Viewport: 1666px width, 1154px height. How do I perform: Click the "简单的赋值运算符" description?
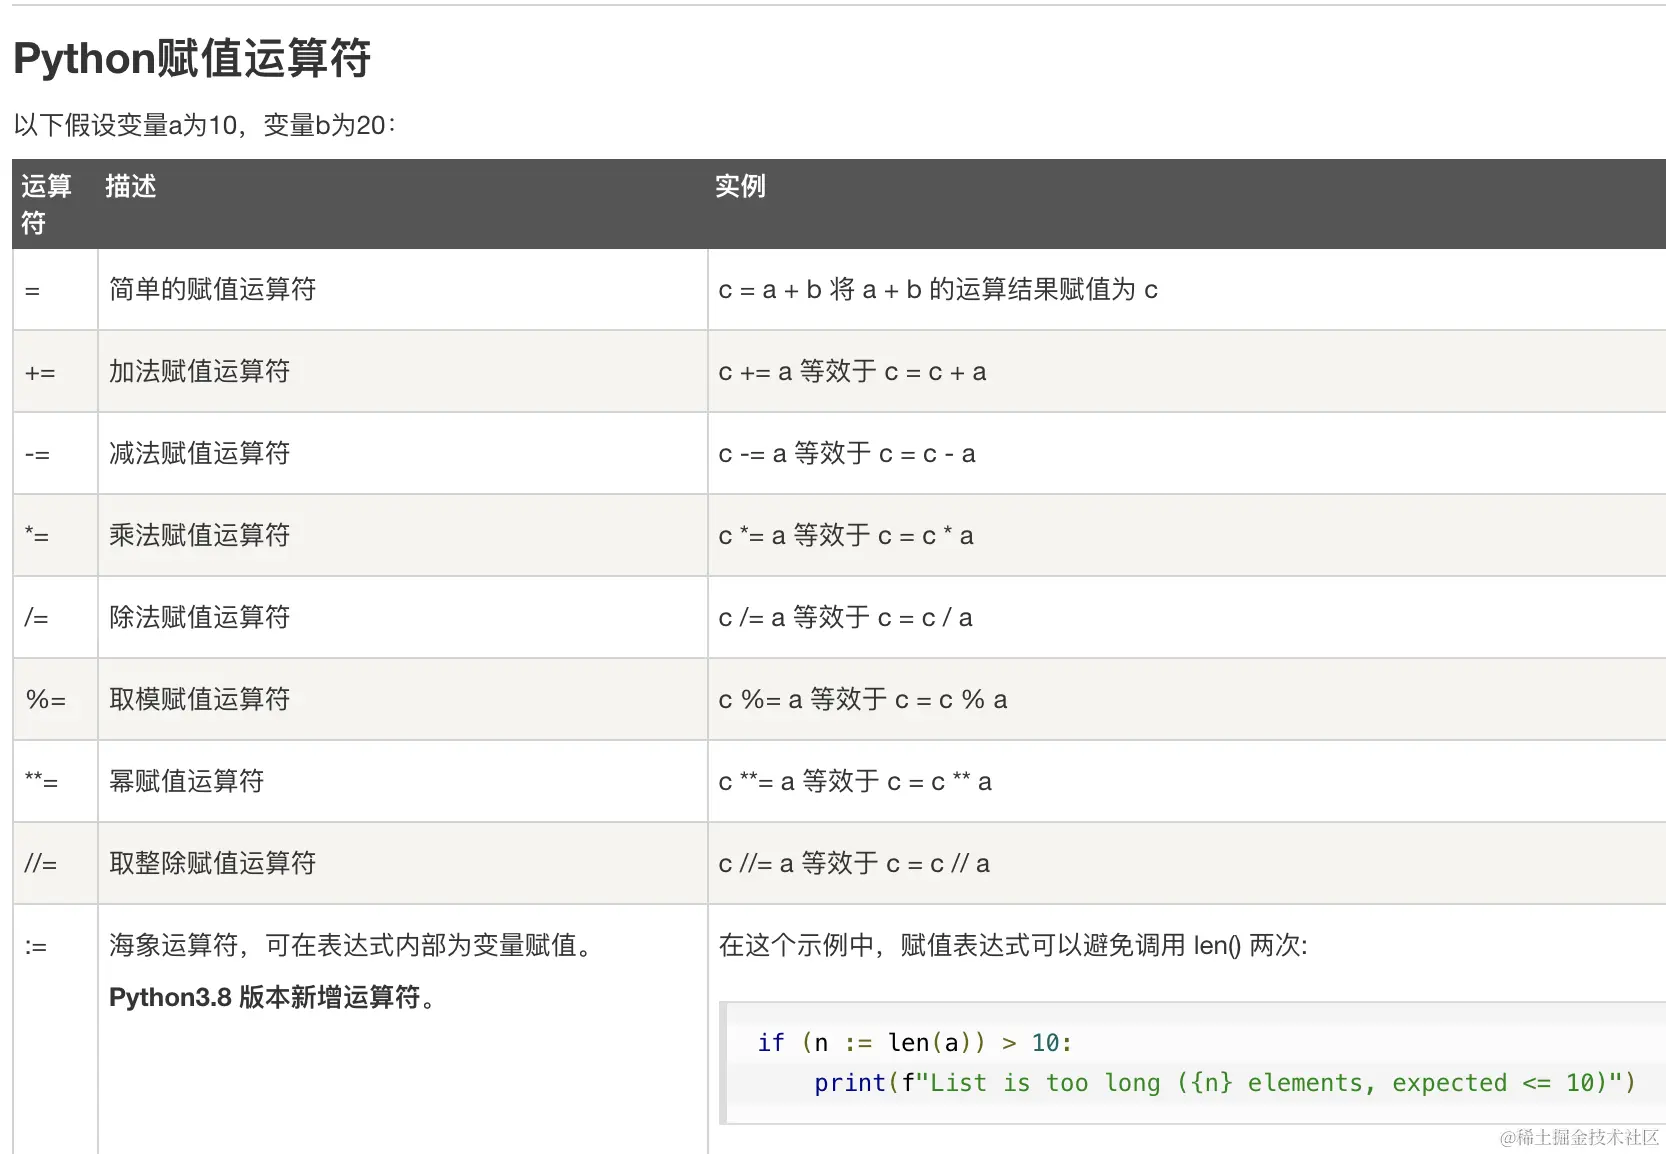(x=212, y=290)
